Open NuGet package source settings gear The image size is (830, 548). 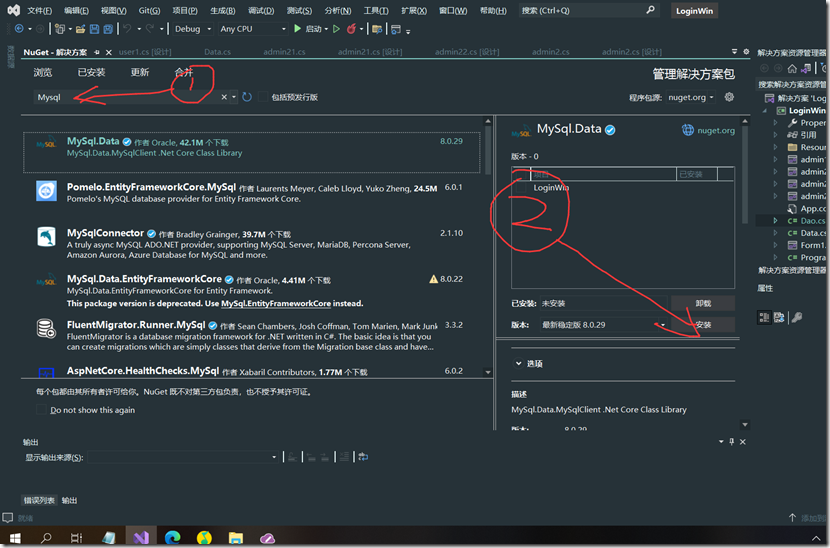729,97
